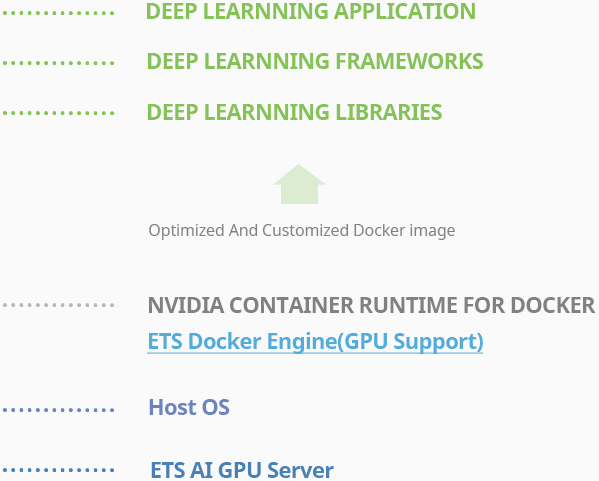Click green dotted line beside DEEP LEARNNING LIBRARIES
This screenshot has width=599, height=481.
(58, 113)
